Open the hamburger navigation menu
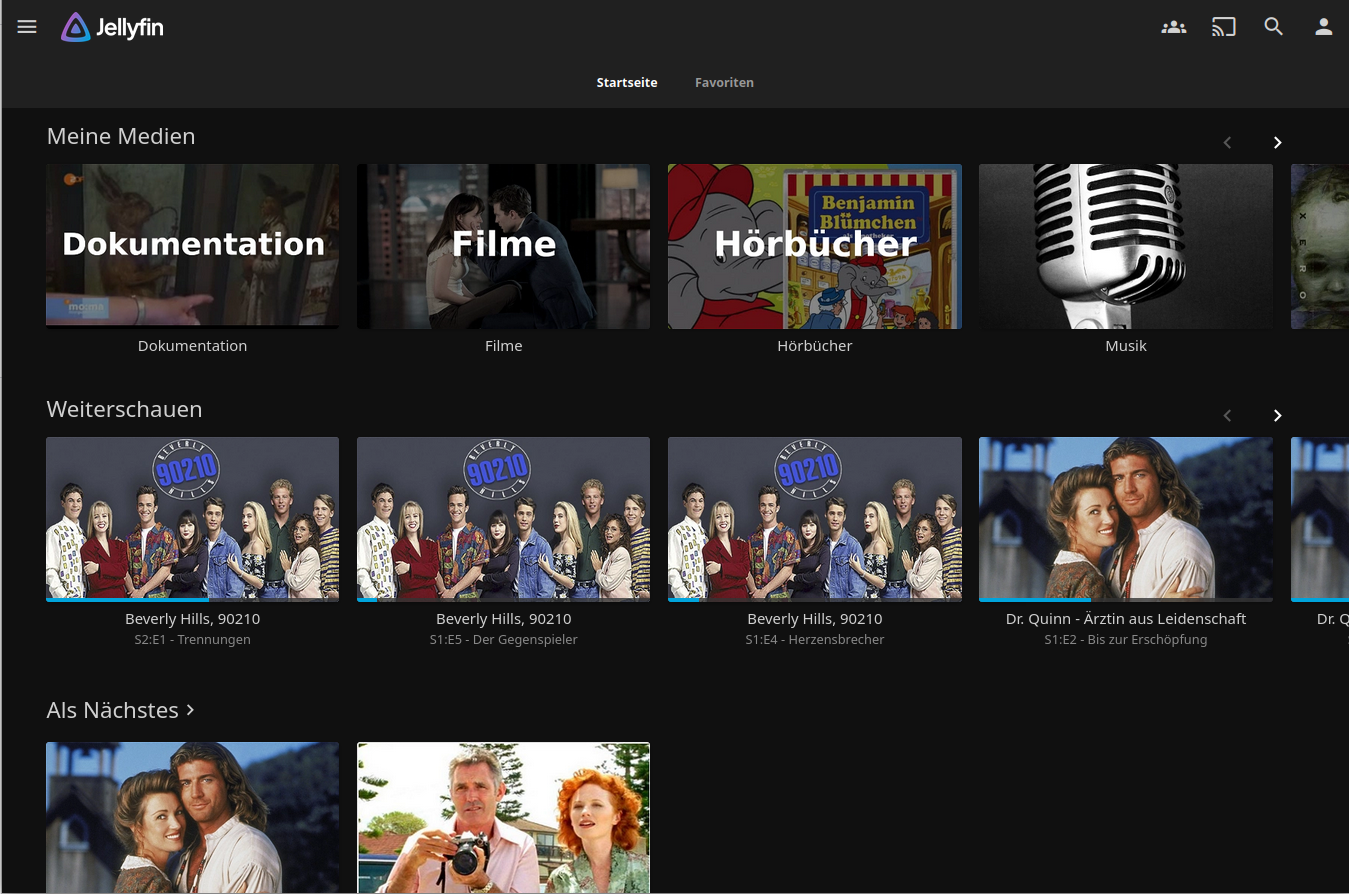Image resolution: width=1349 pixels, height=894 pixels. pos(27,27)
